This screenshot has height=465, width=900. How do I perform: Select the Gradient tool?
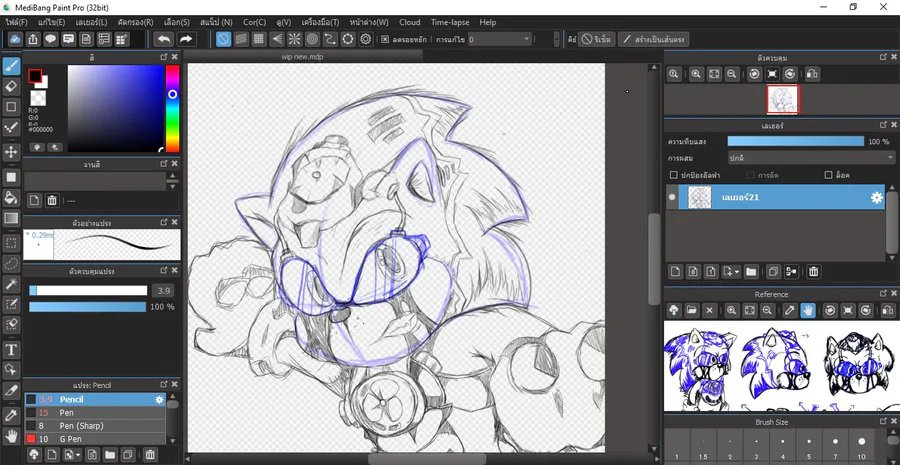tap(11, 218)
